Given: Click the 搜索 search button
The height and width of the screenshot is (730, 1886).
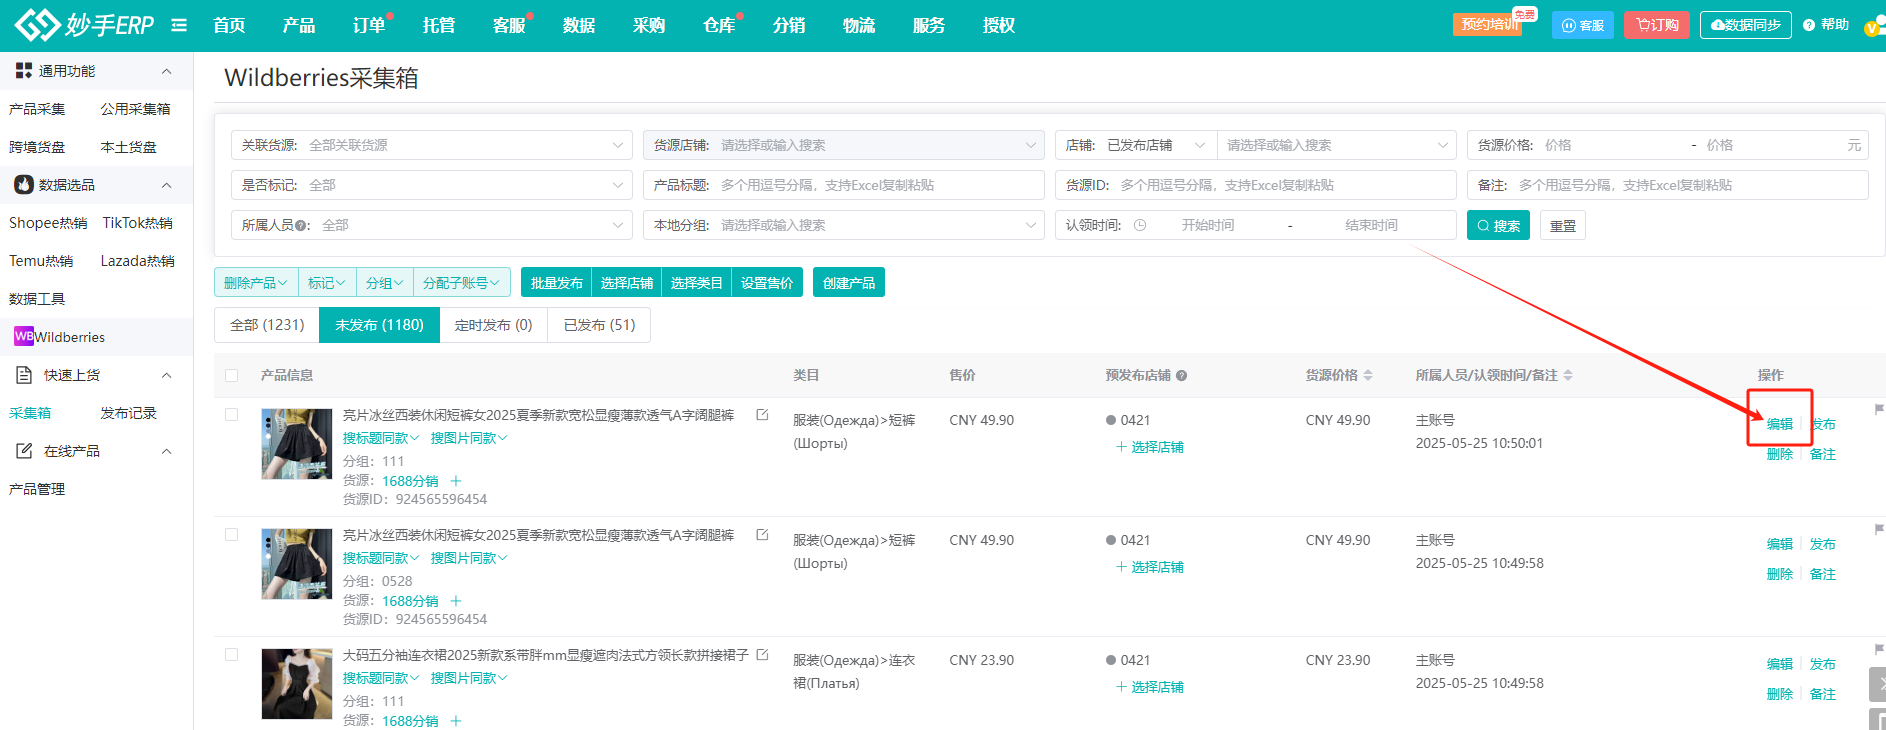Looking at the screenshot, I should (1498, 225).
